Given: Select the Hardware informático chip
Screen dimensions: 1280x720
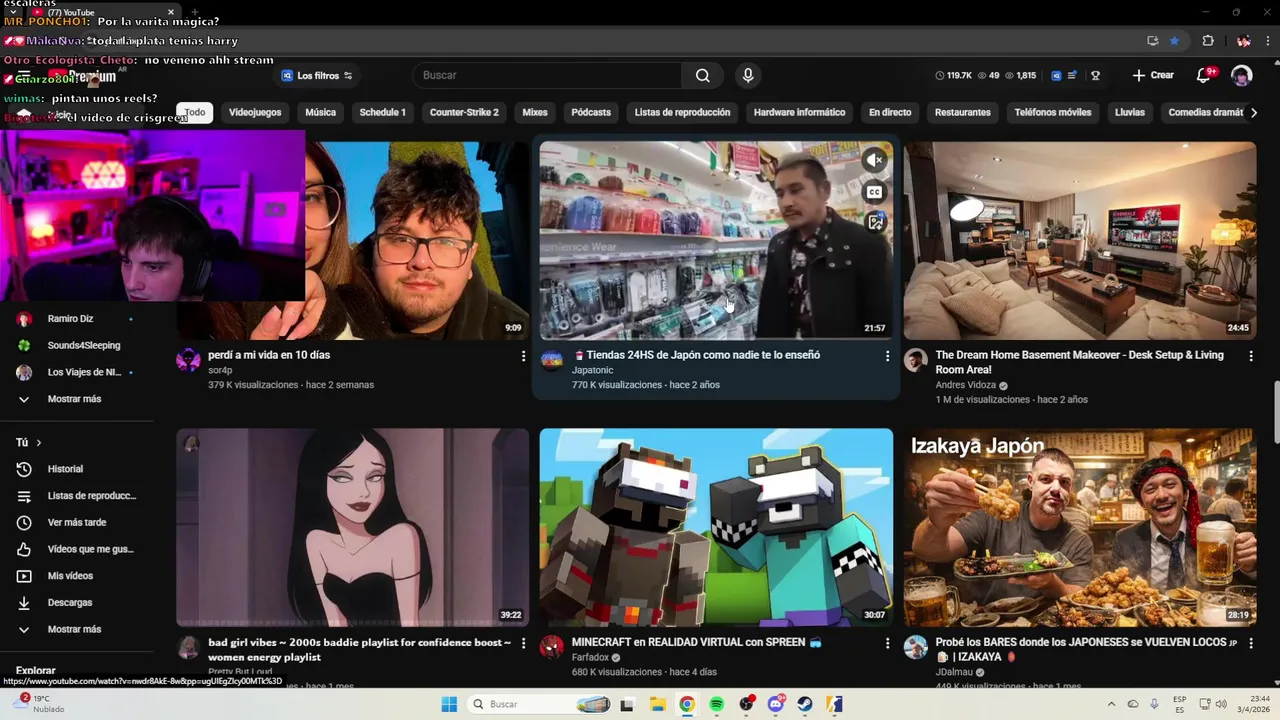Looking at the screenshot, I should click(x=799, y=112).
